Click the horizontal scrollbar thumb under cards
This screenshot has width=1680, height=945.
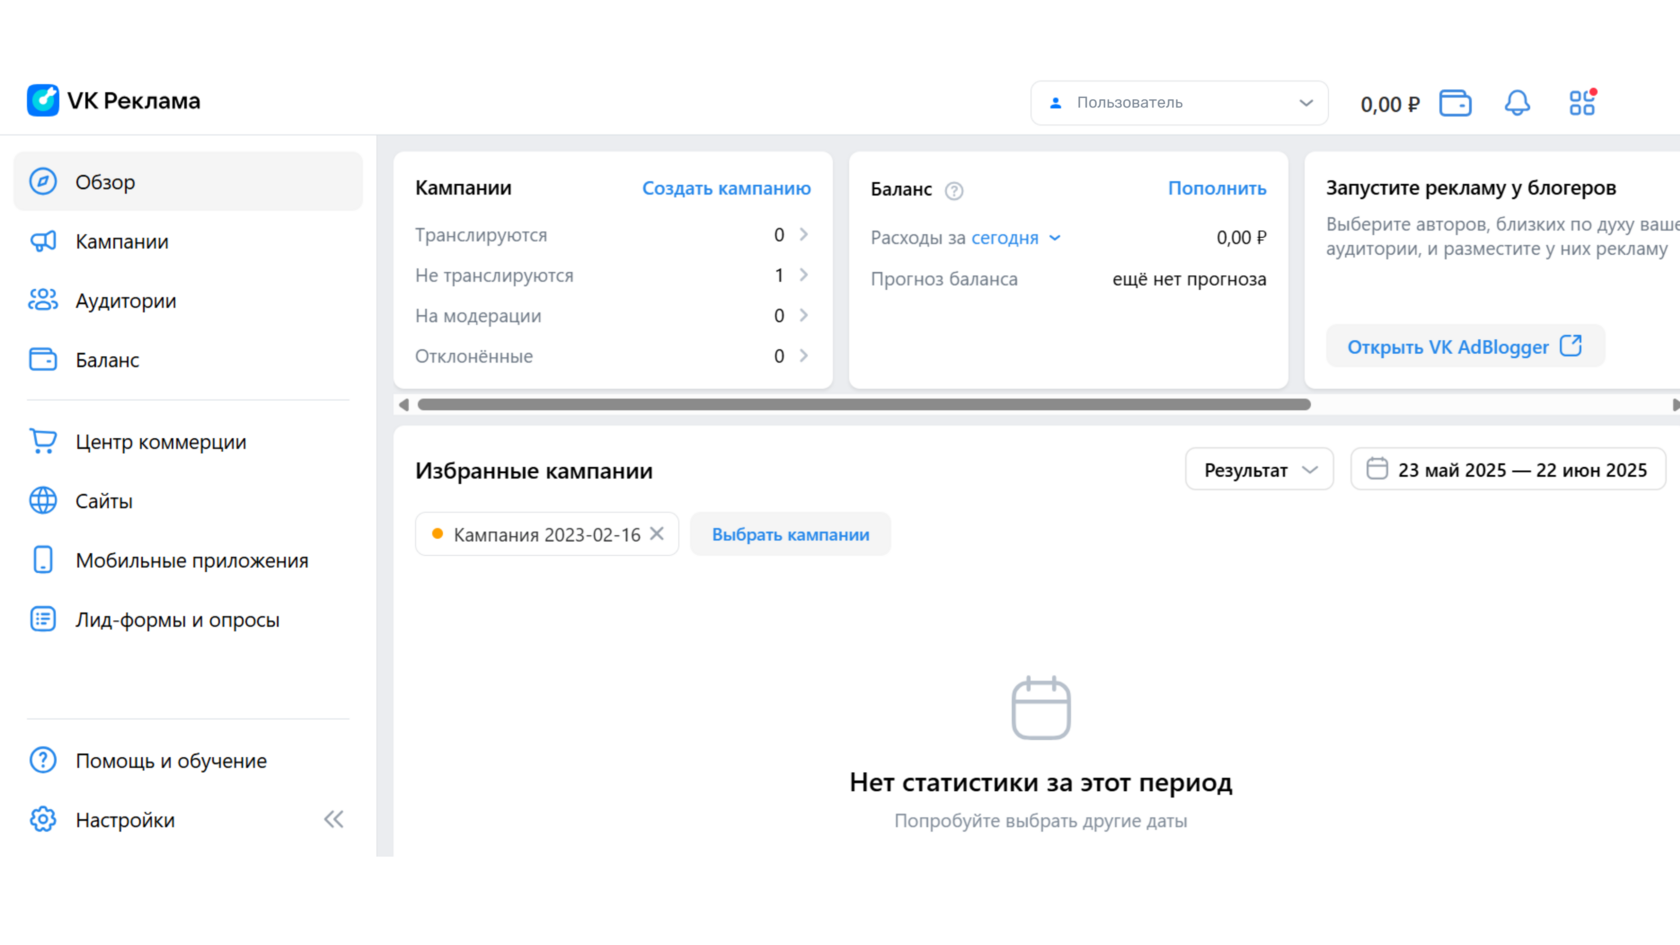point(864,404)
